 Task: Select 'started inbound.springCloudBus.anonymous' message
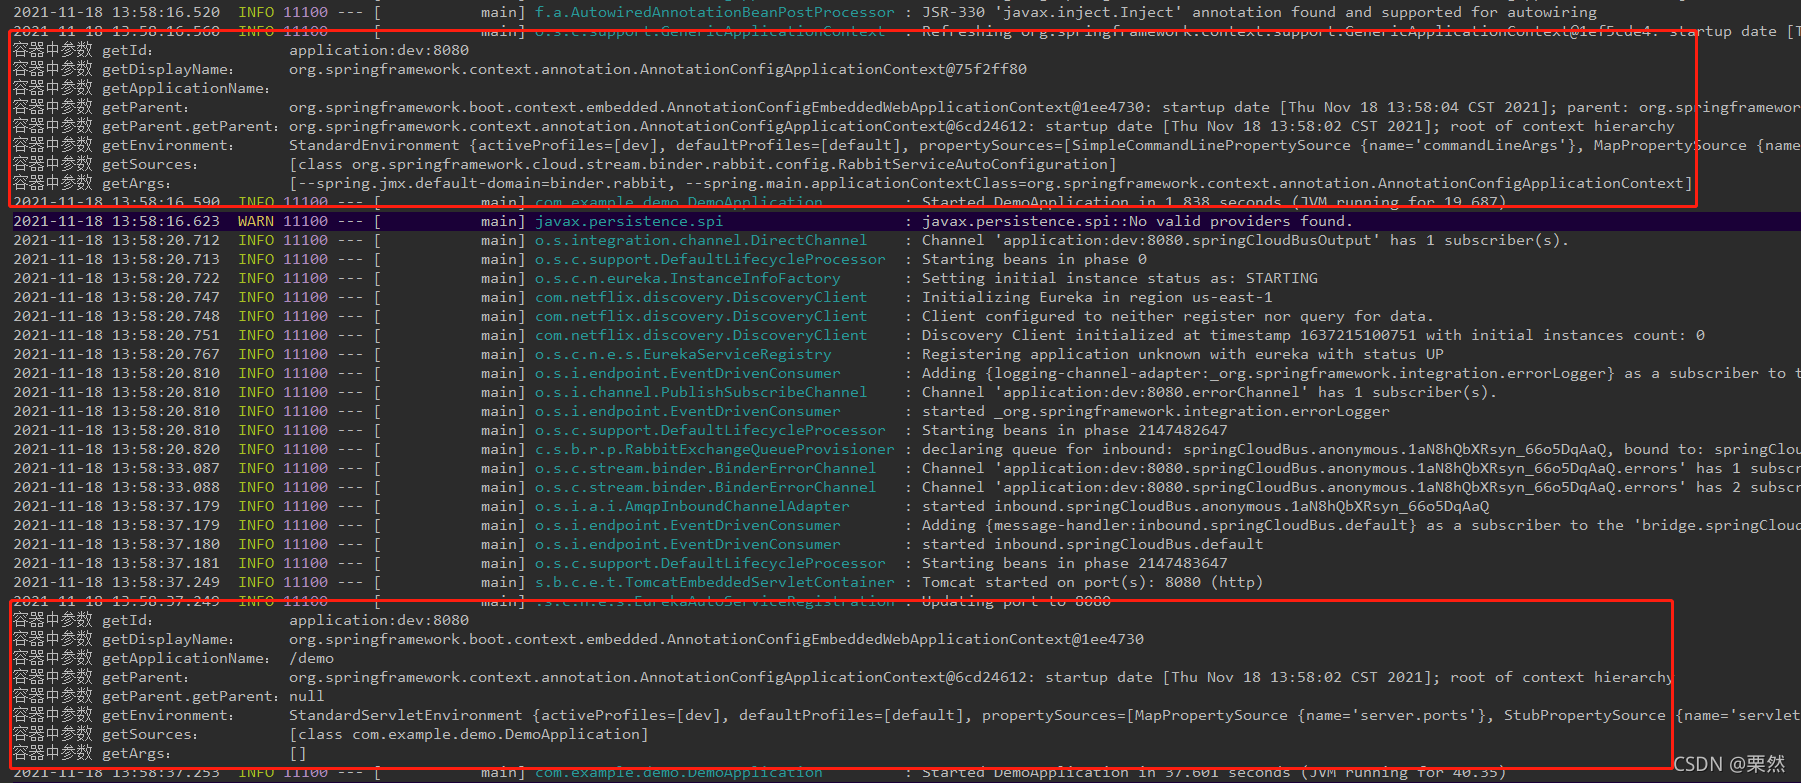(x=1205, y=506)
